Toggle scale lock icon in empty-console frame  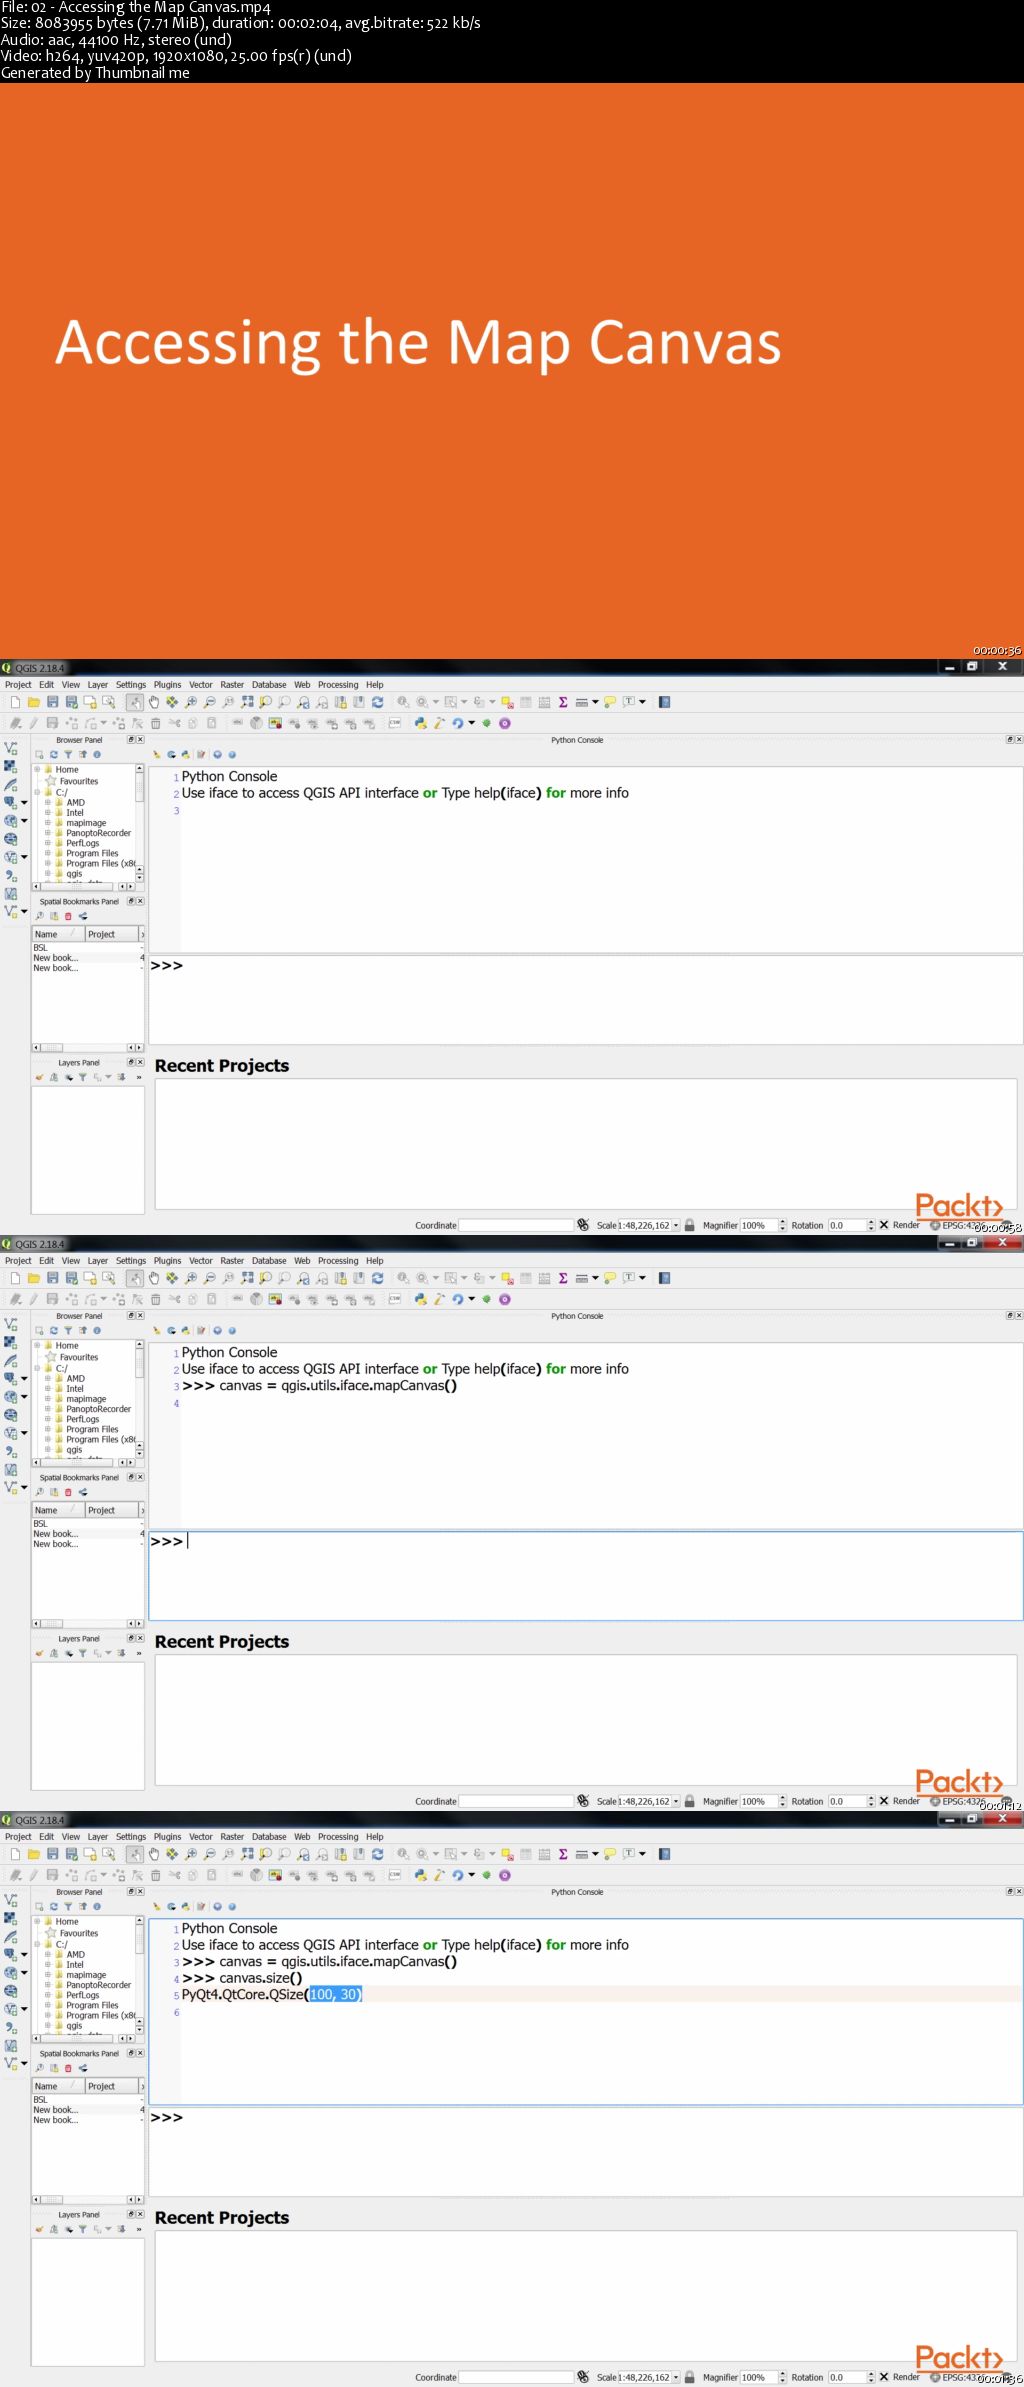click(690, 1225)
